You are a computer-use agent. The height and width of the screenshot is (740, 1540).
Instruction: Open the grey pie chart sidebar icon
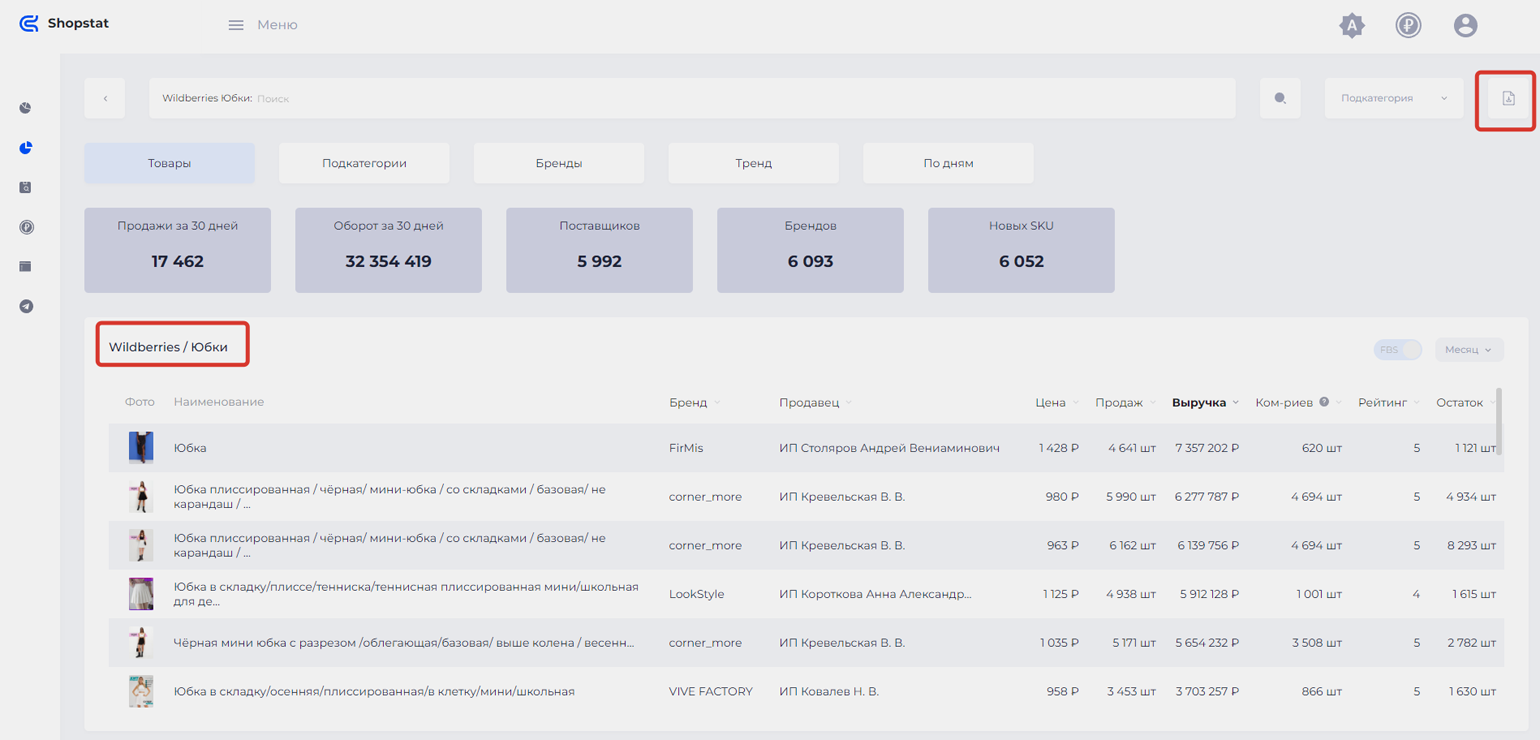[26, 108]
